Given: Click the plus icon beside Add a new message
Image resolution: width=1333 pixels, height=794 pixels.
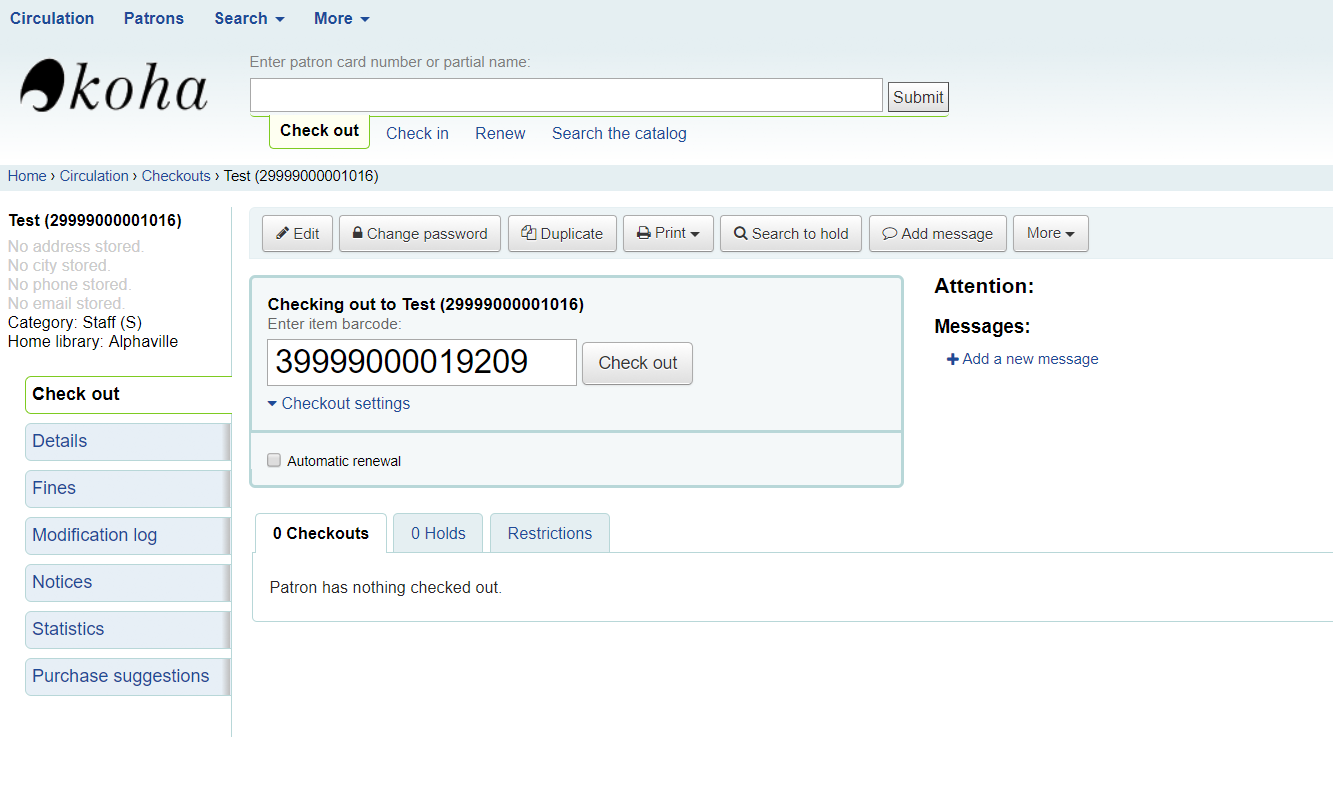Looking at the screenshot, I should pyautogui.click(x=952, y=359).
